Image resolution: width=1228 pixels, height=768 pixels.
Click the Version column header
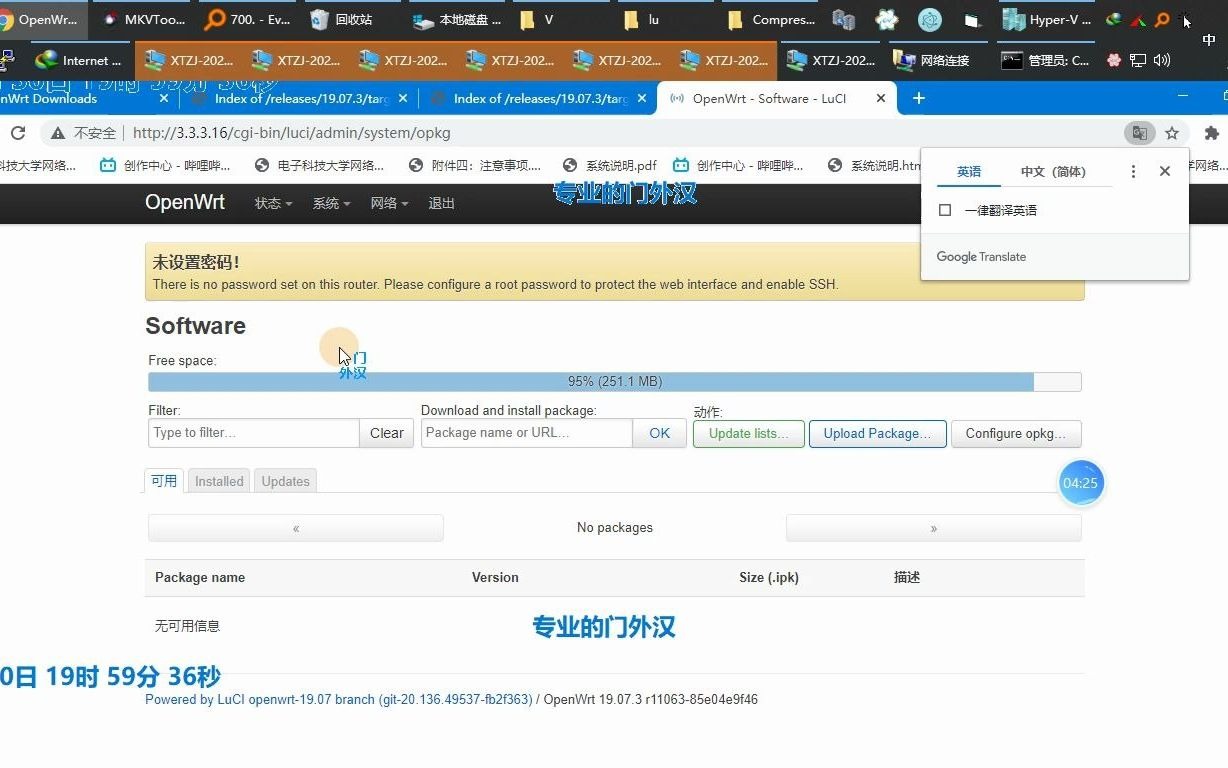tap(495, 578)
